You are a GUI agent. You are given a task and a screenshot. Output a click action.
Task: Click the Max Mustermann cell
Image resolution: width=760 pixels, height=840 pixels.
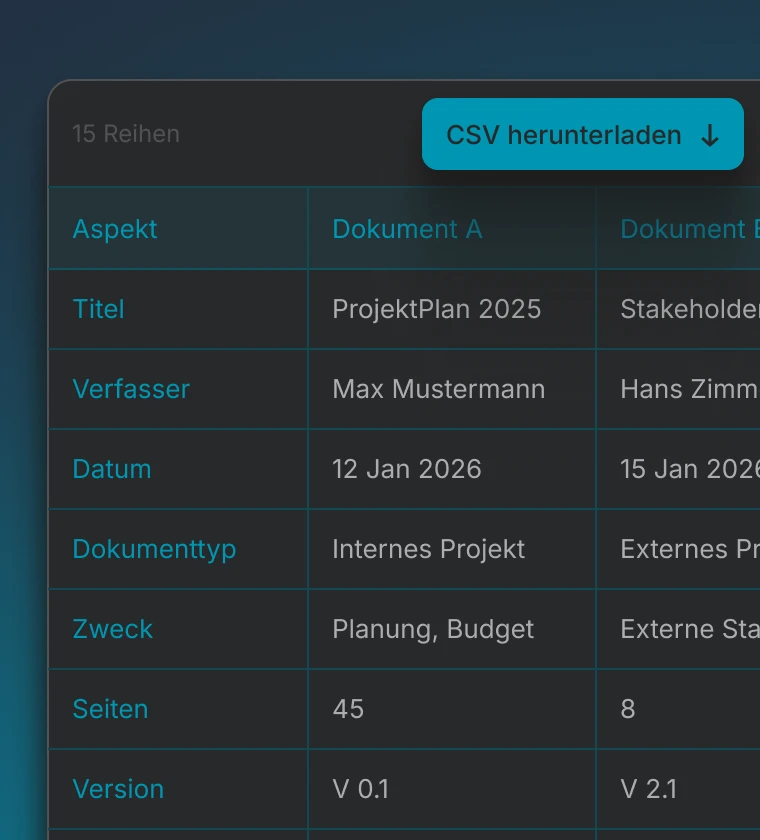point(439,389)
